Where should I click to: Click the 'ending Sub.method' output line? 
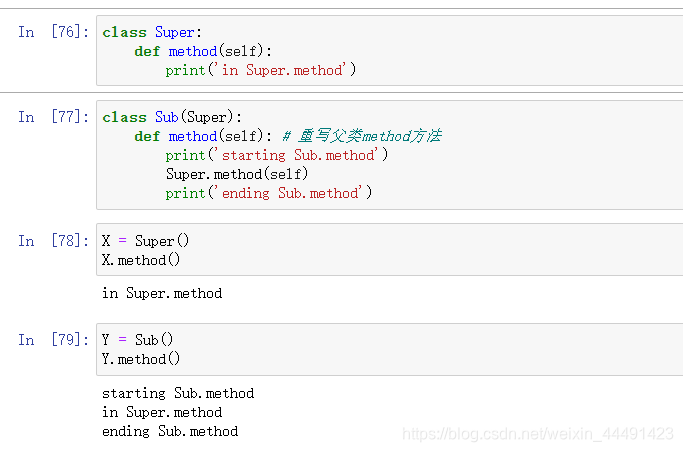click(170, 431)
